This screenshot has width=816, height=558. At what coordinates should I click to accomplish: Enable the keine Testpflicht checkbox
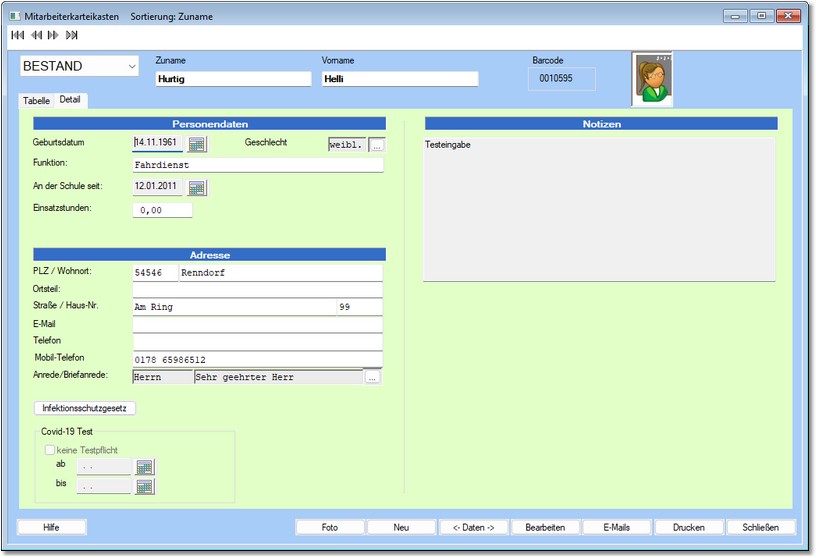tap(50, 451)
